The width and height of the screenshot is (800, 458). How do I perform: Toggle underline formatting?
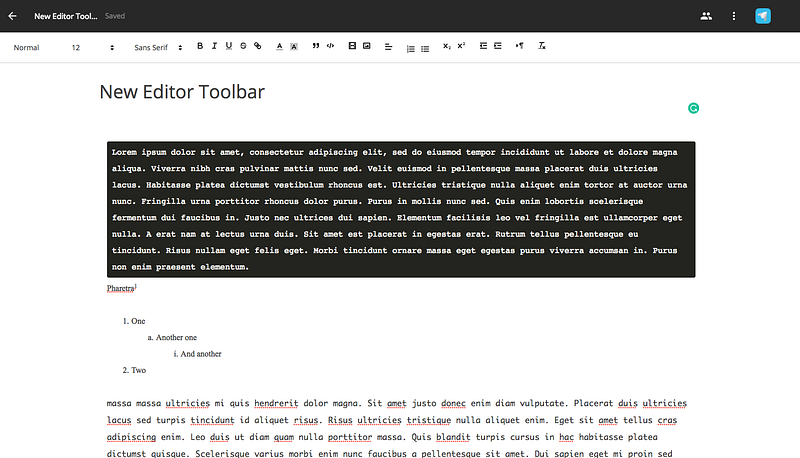click(229, 46)
